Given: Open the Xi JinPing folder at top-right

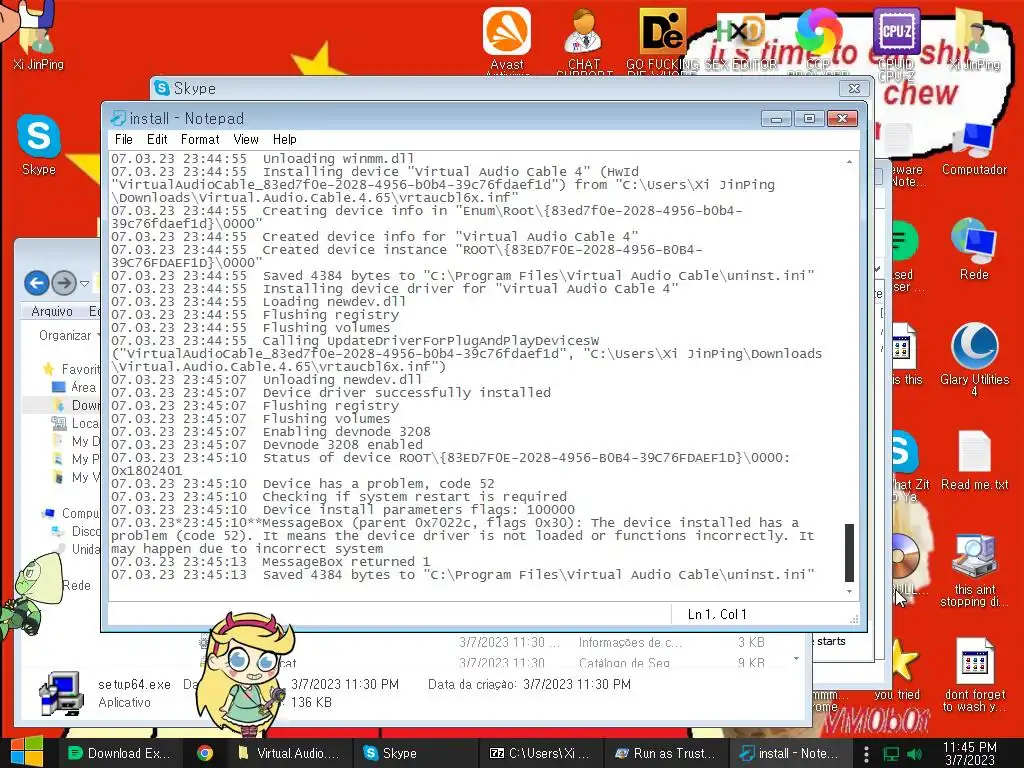Looking at the screenshot, I should click(974, 39).
